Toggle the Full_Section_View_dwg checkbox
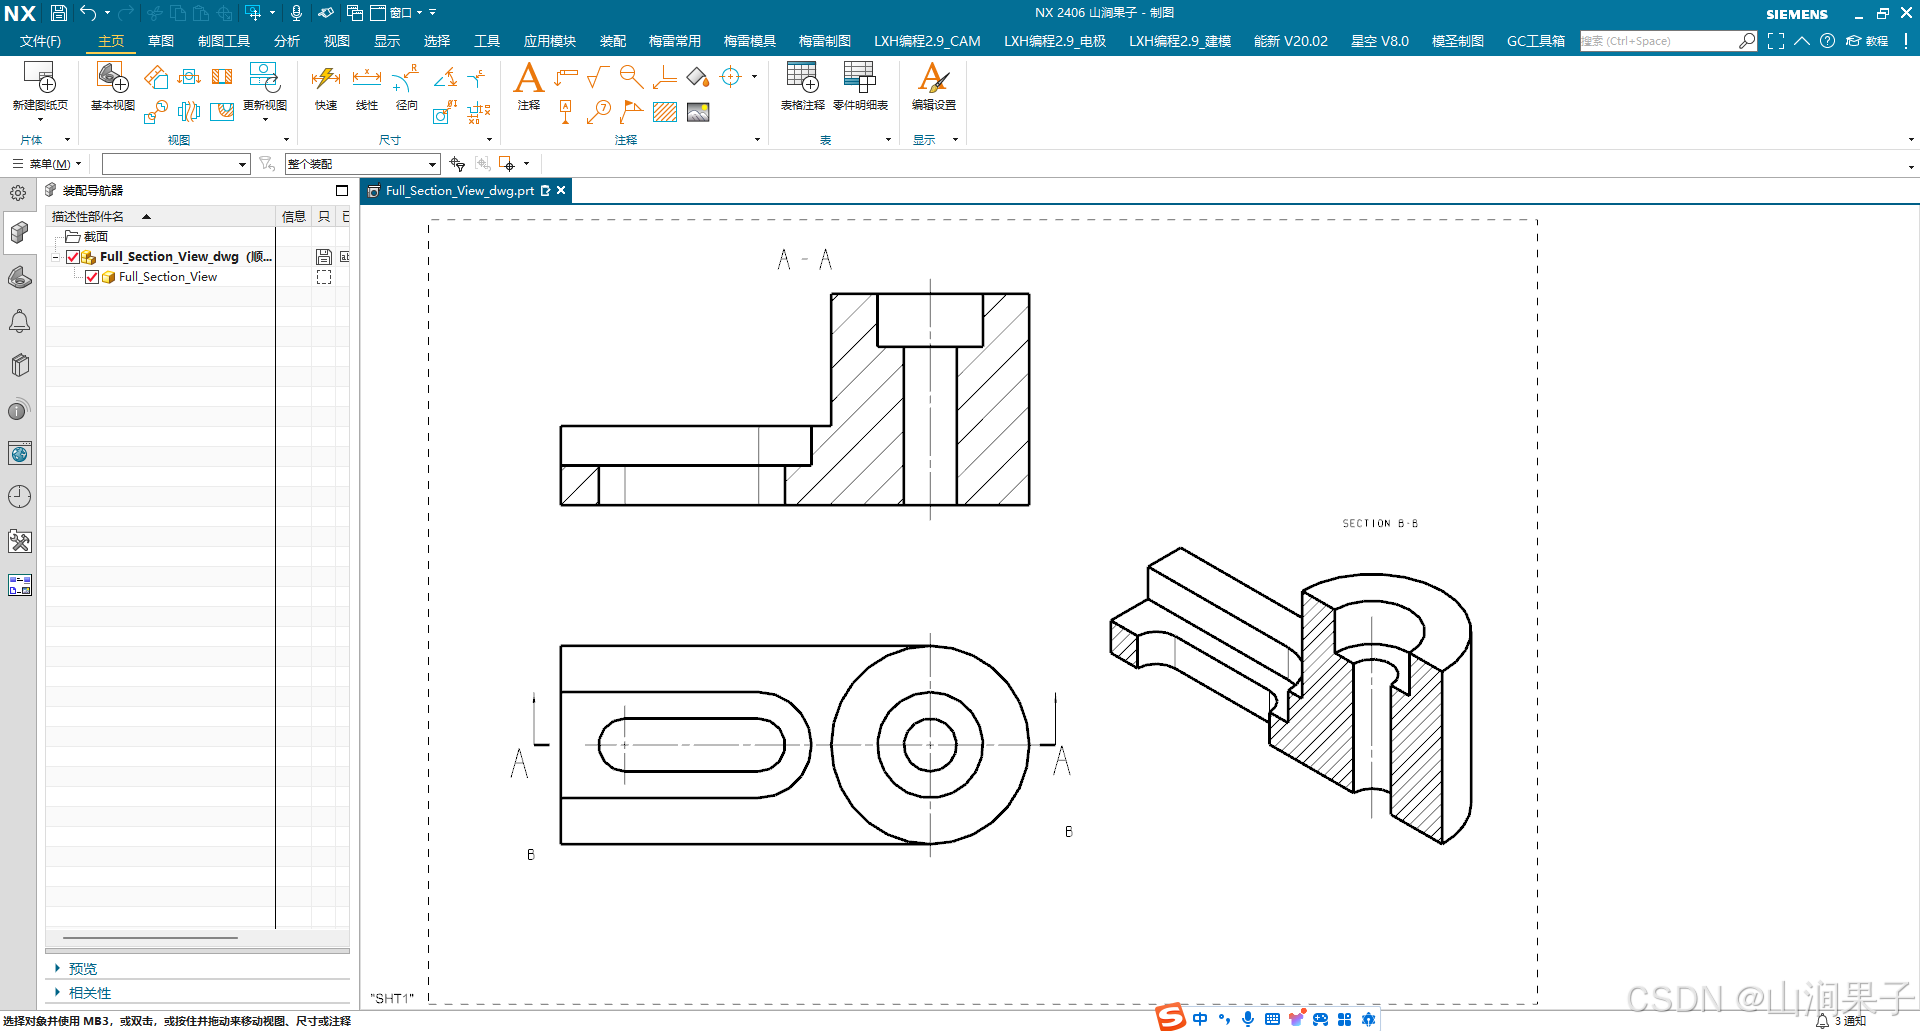Viewport: 1920px width, 1031px height. [73, 257]
